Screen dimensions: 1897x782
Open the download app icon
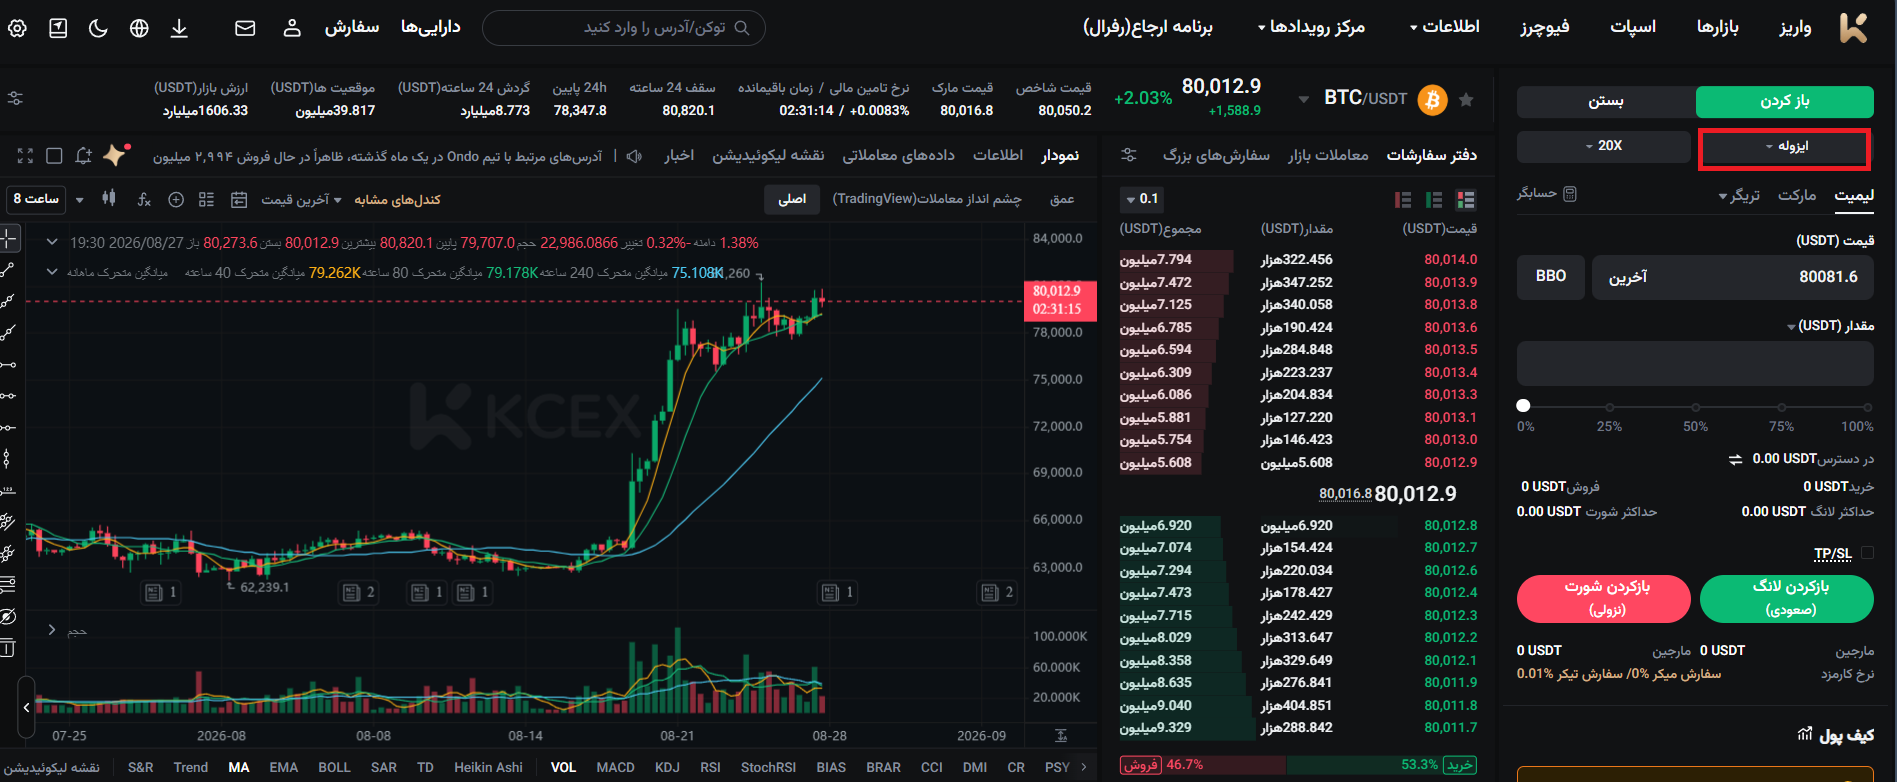click(x=179, y=28)
